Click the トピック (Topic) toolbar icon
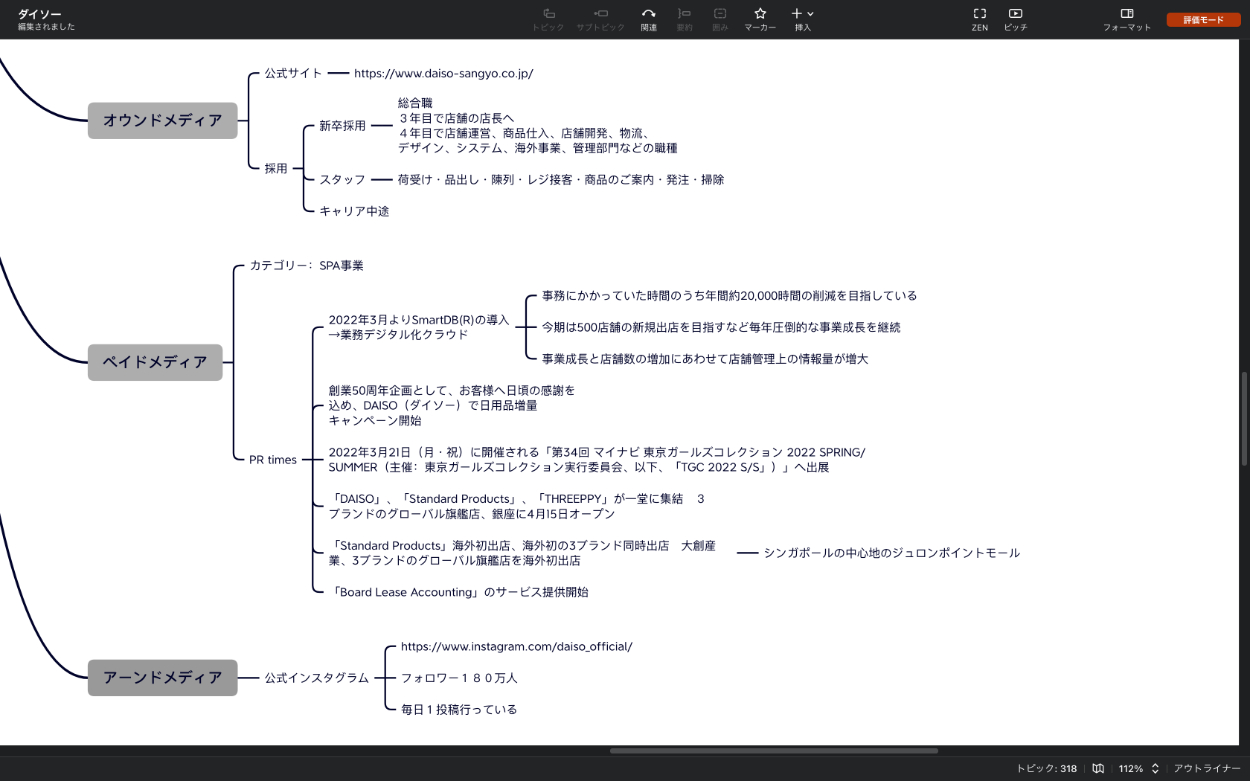Screen dimensions: 1250x781 (x=548, y=14)
